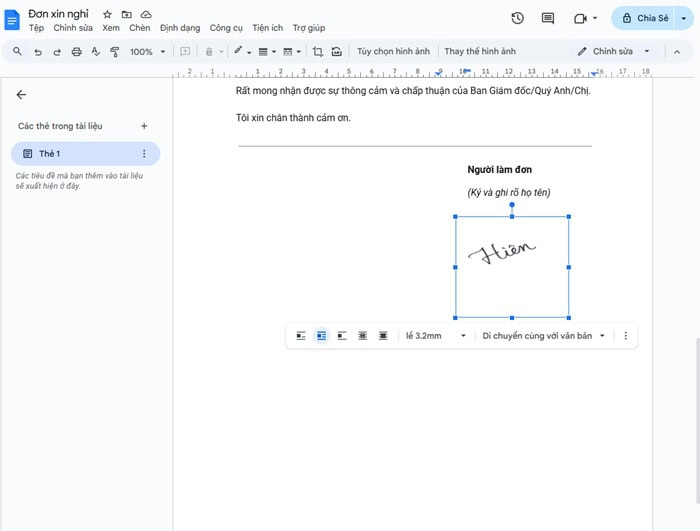Expand the lề 3.2mm margin dropdown
The height and width of the screenshot is (531, 700).
[x=436, y=336]
